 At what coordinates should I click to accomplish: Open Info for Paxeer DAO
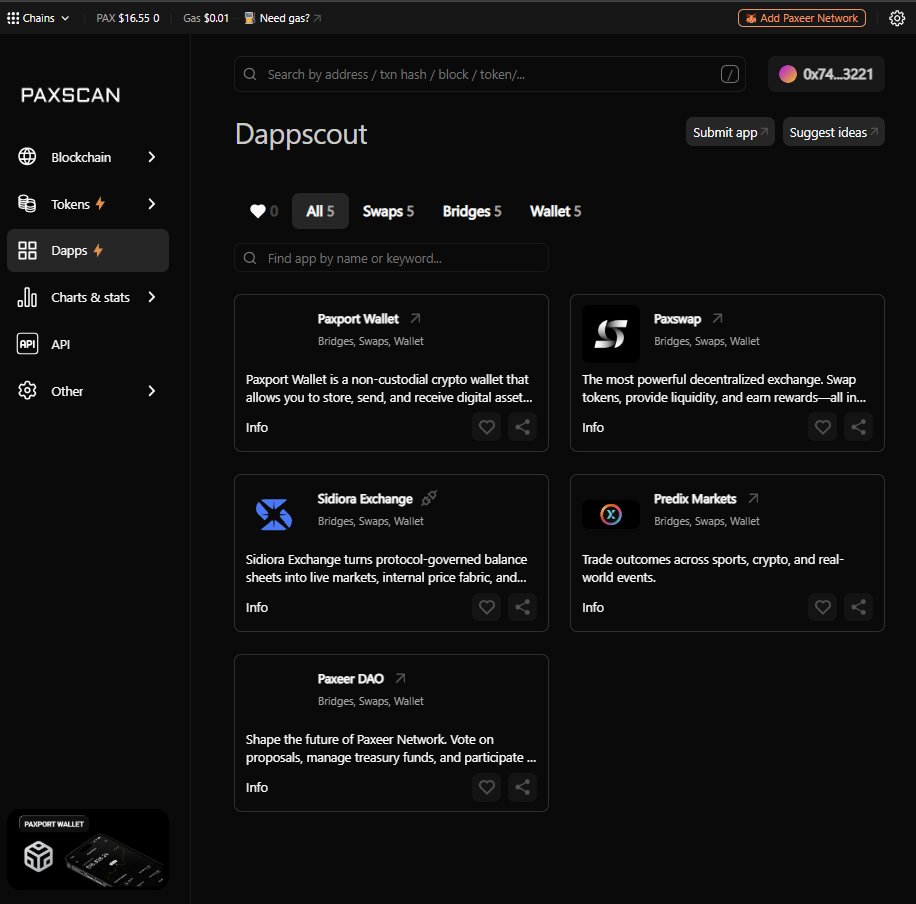click(256, 787)
